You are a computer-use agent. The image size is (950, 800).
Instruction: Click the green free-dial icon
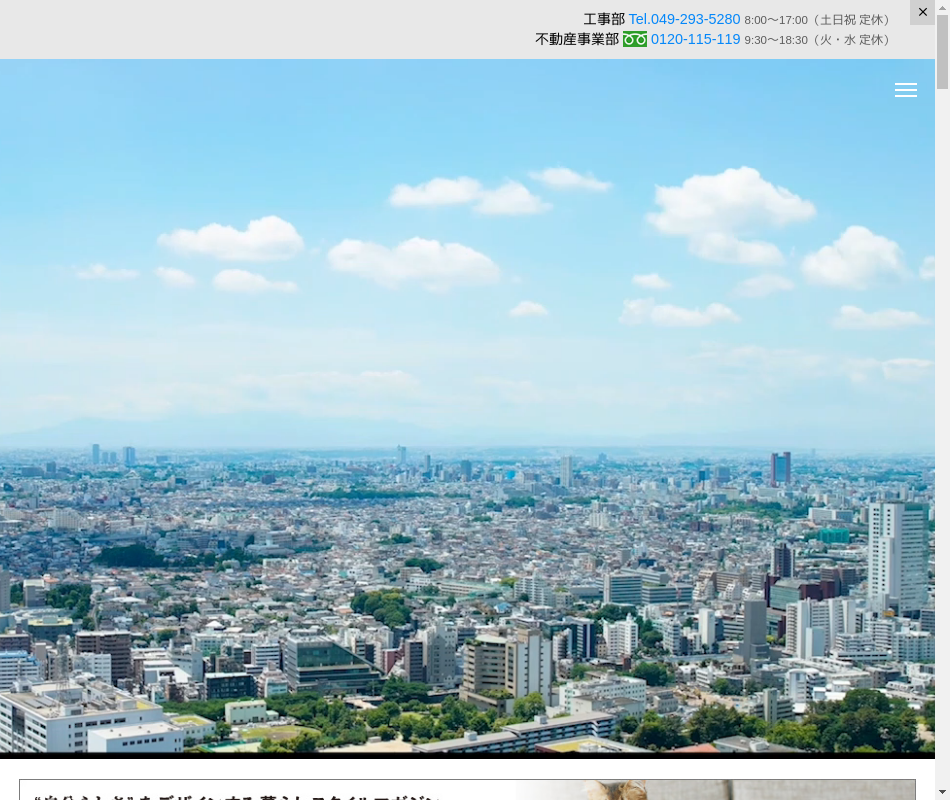pos(635,40)
